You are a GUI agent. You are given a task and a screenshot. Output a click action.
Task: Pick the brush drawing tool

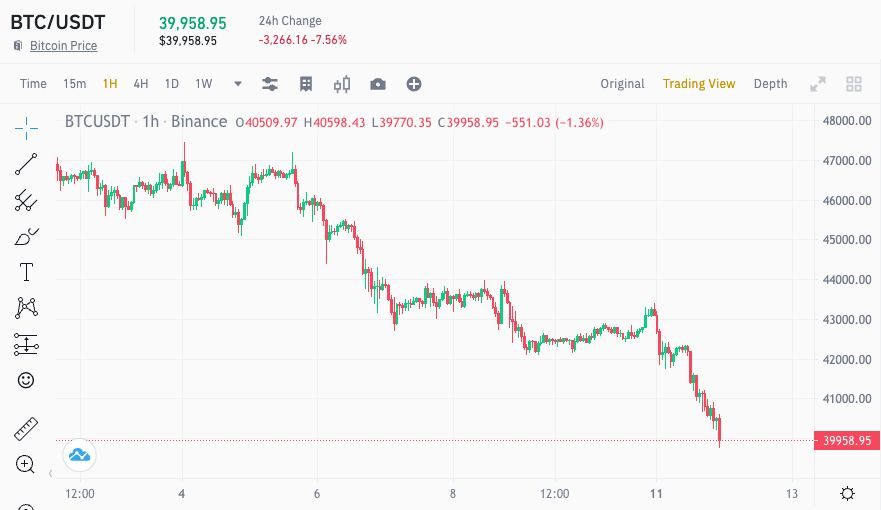coord(26,237)
